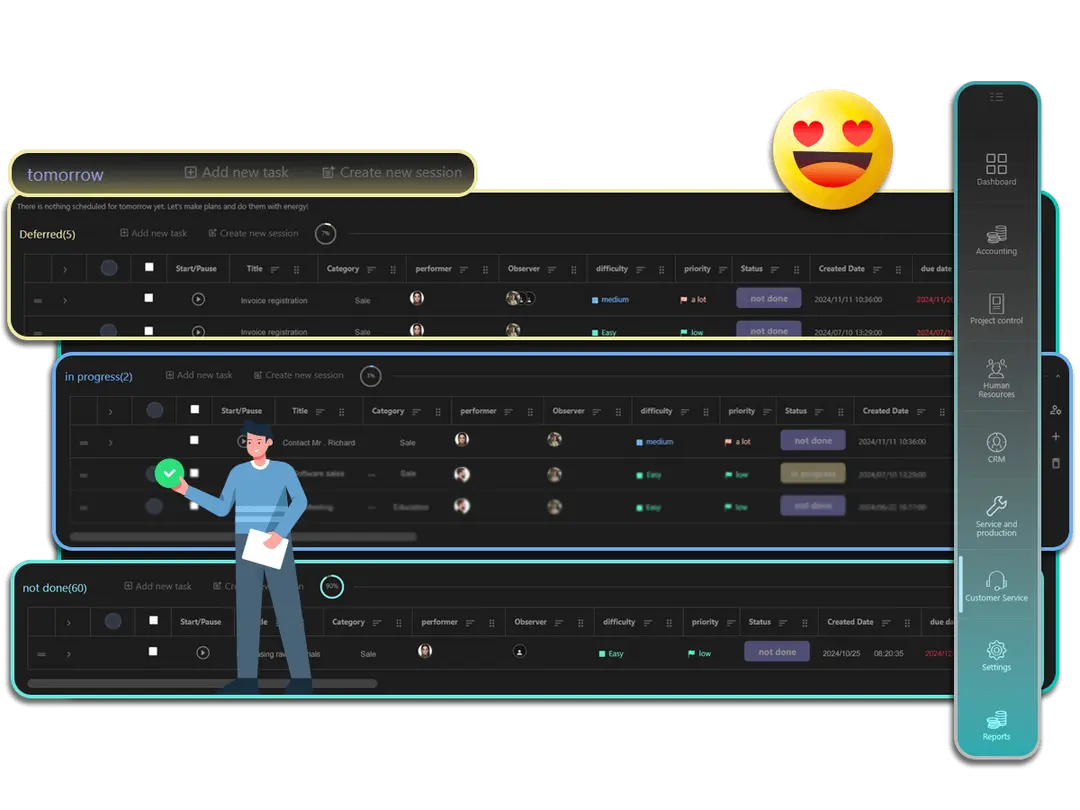This screenshot has height=810, width=1080.
Task: Expand the Contact Mr. Richard row chevron
Action: tap(110, 442)
